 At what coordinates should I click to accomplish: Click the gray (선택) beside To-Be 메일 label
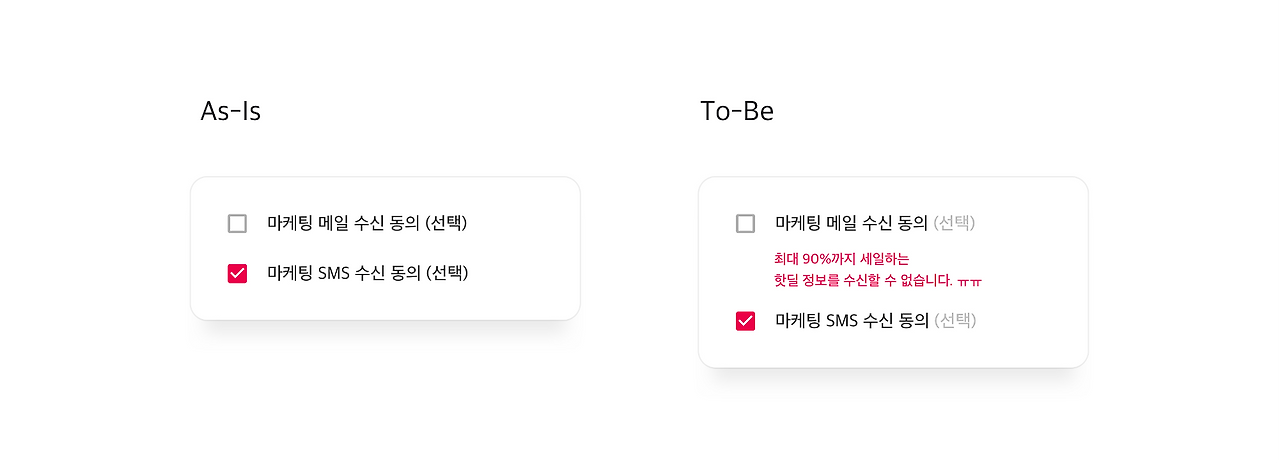point(954,223)
